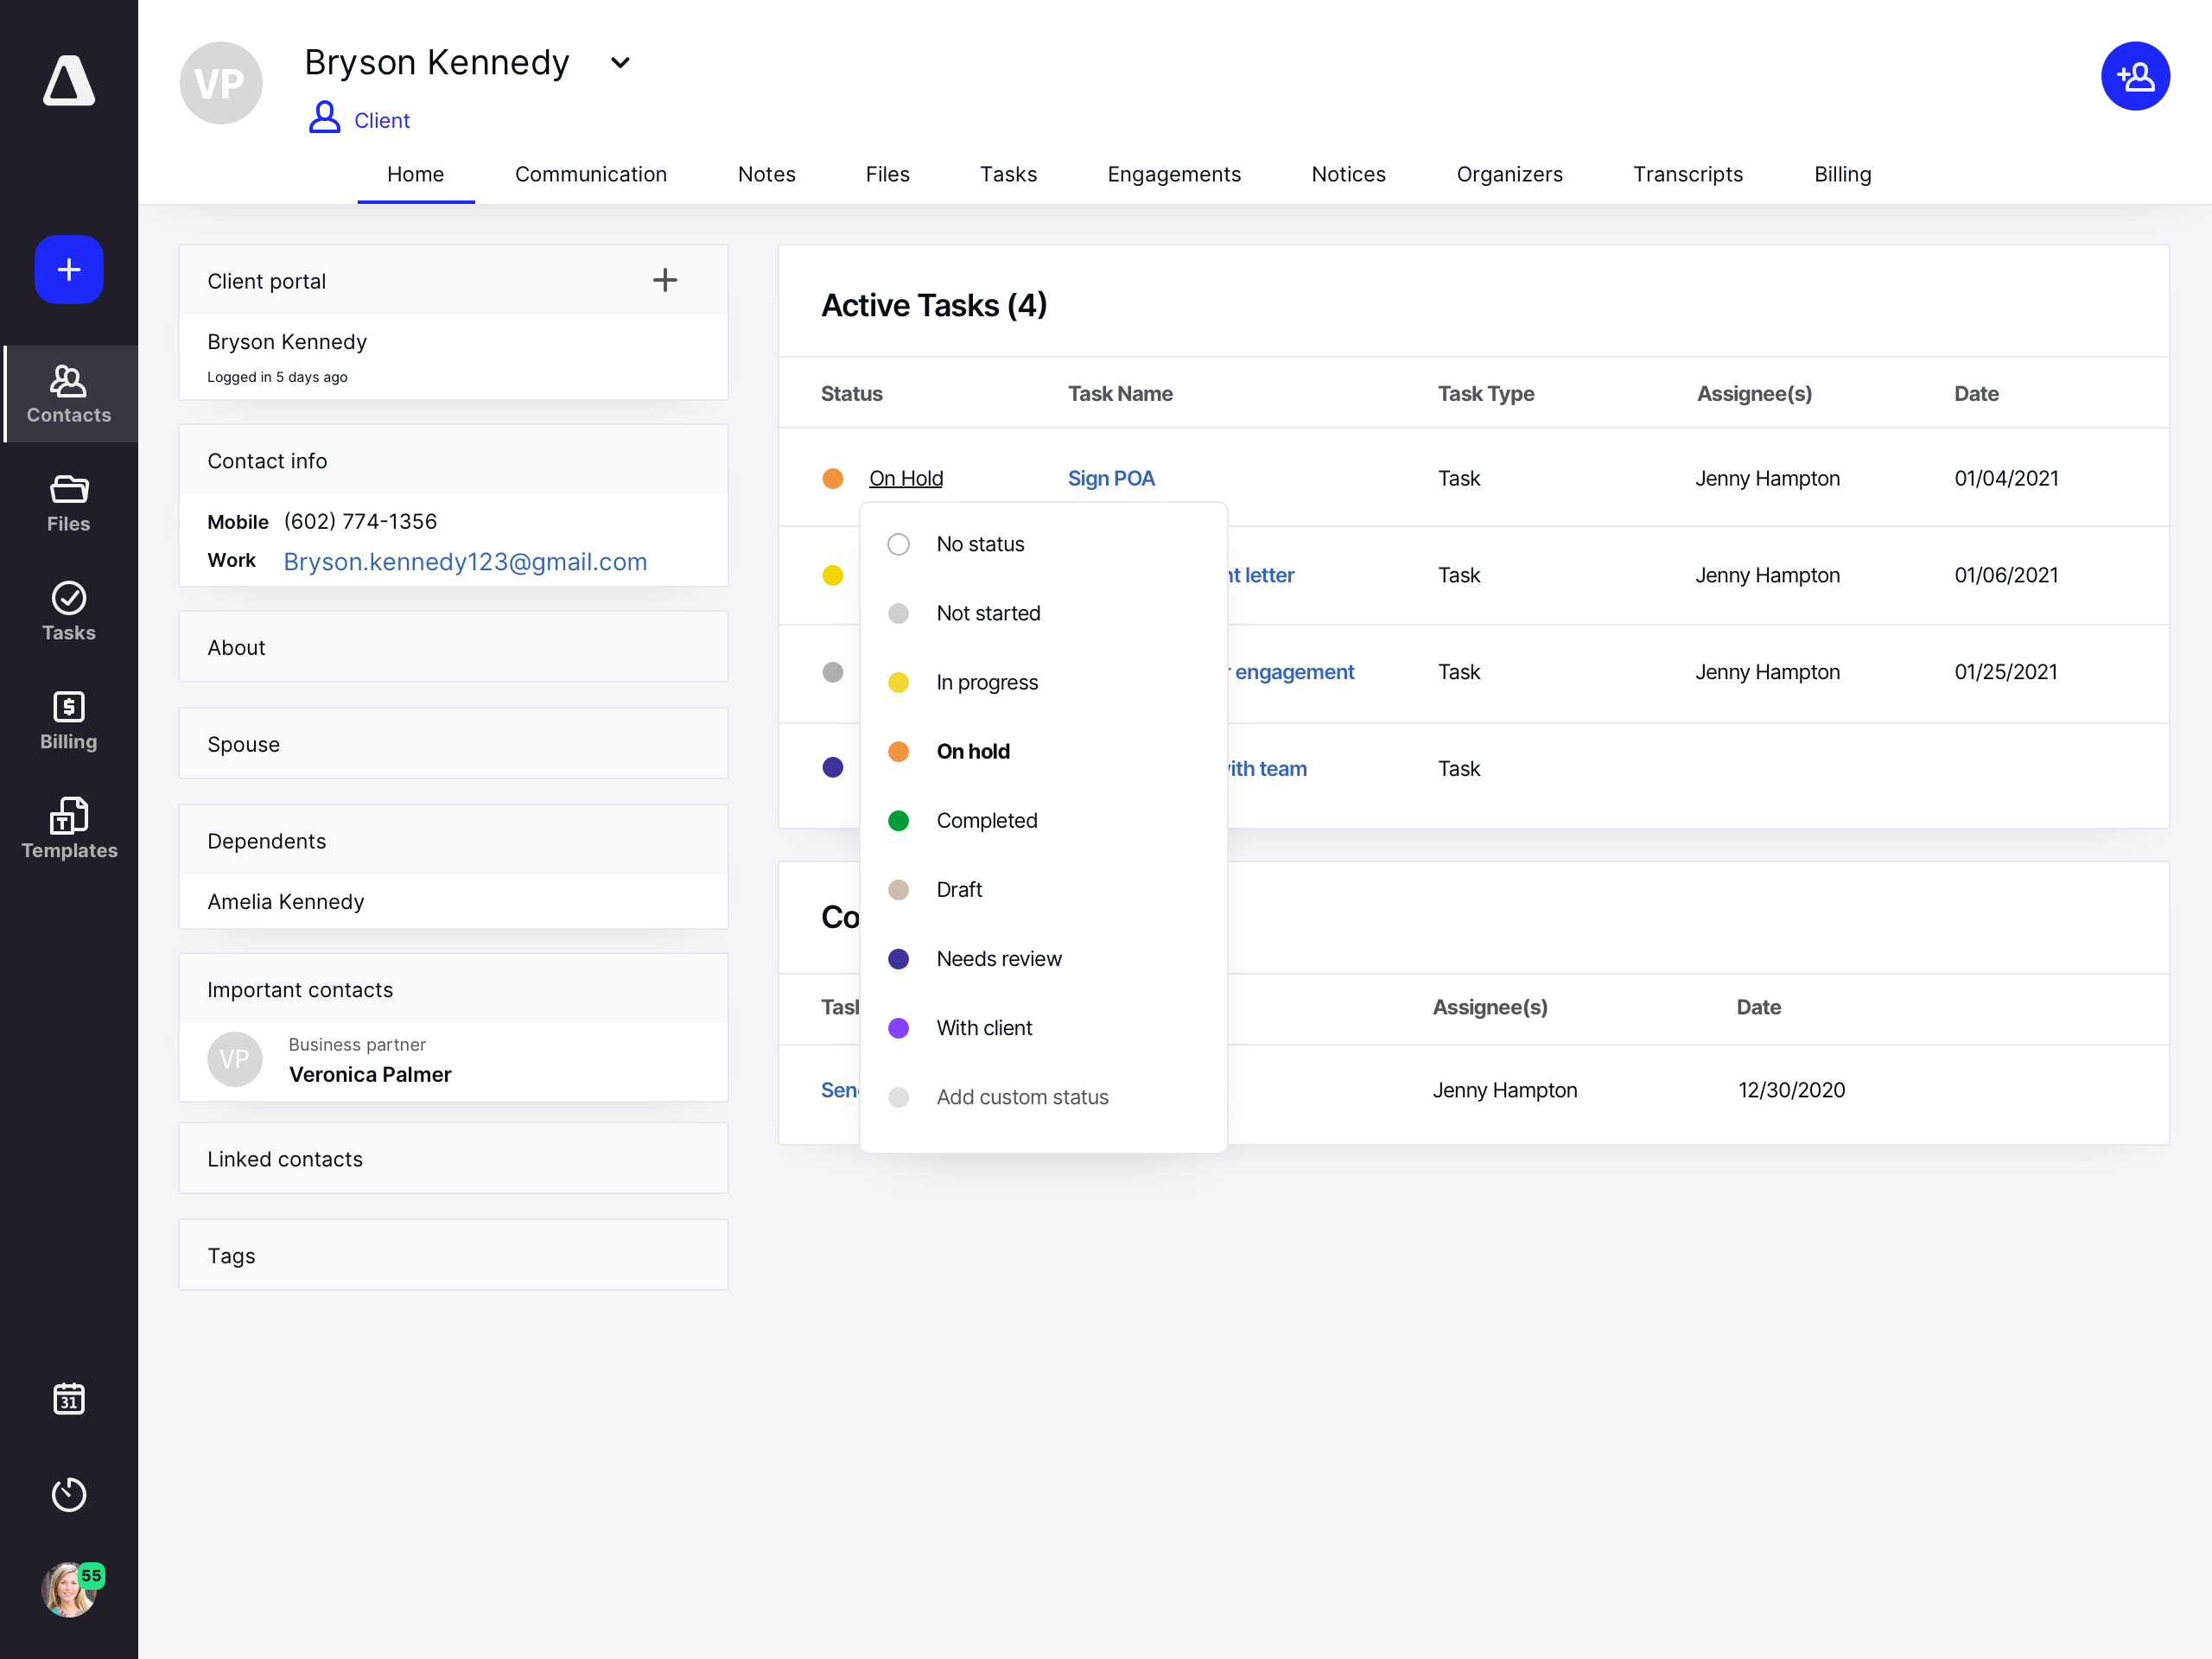Viewport: 2212px width, 1659px height.
Task: Open Billing in the left sidebar
Action: click(69, 721)
